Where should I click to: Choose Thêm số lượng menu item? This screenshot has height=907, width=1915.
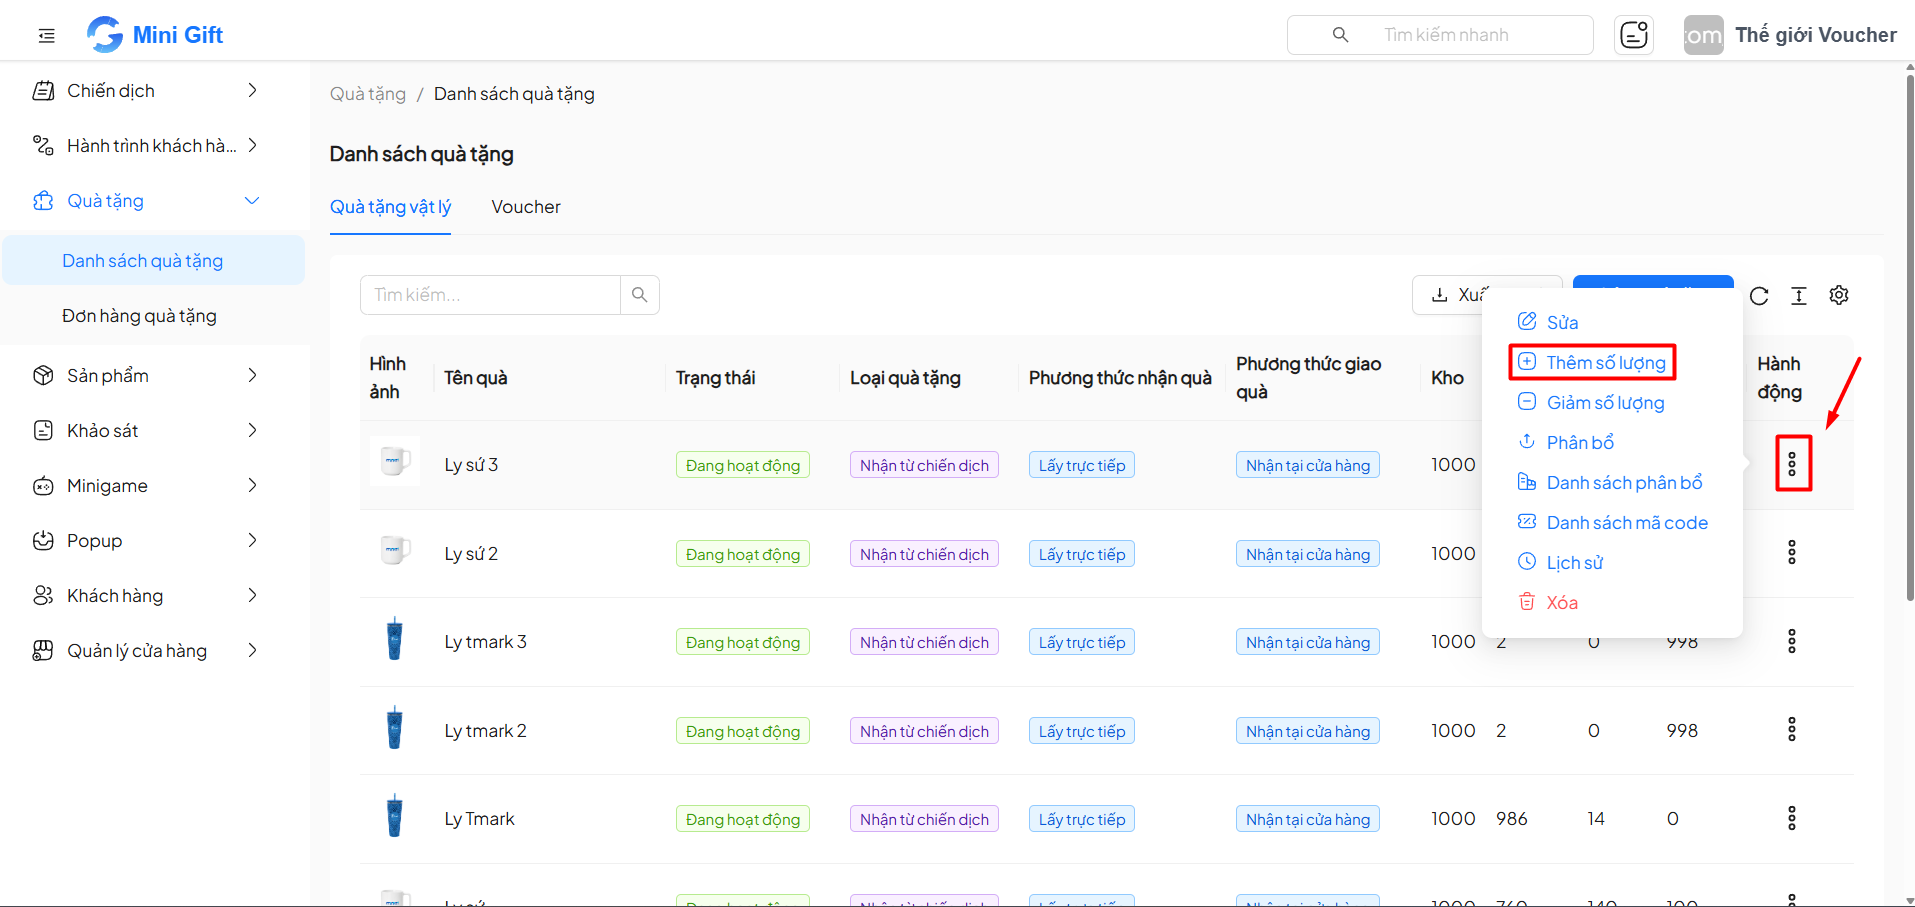1592,362
